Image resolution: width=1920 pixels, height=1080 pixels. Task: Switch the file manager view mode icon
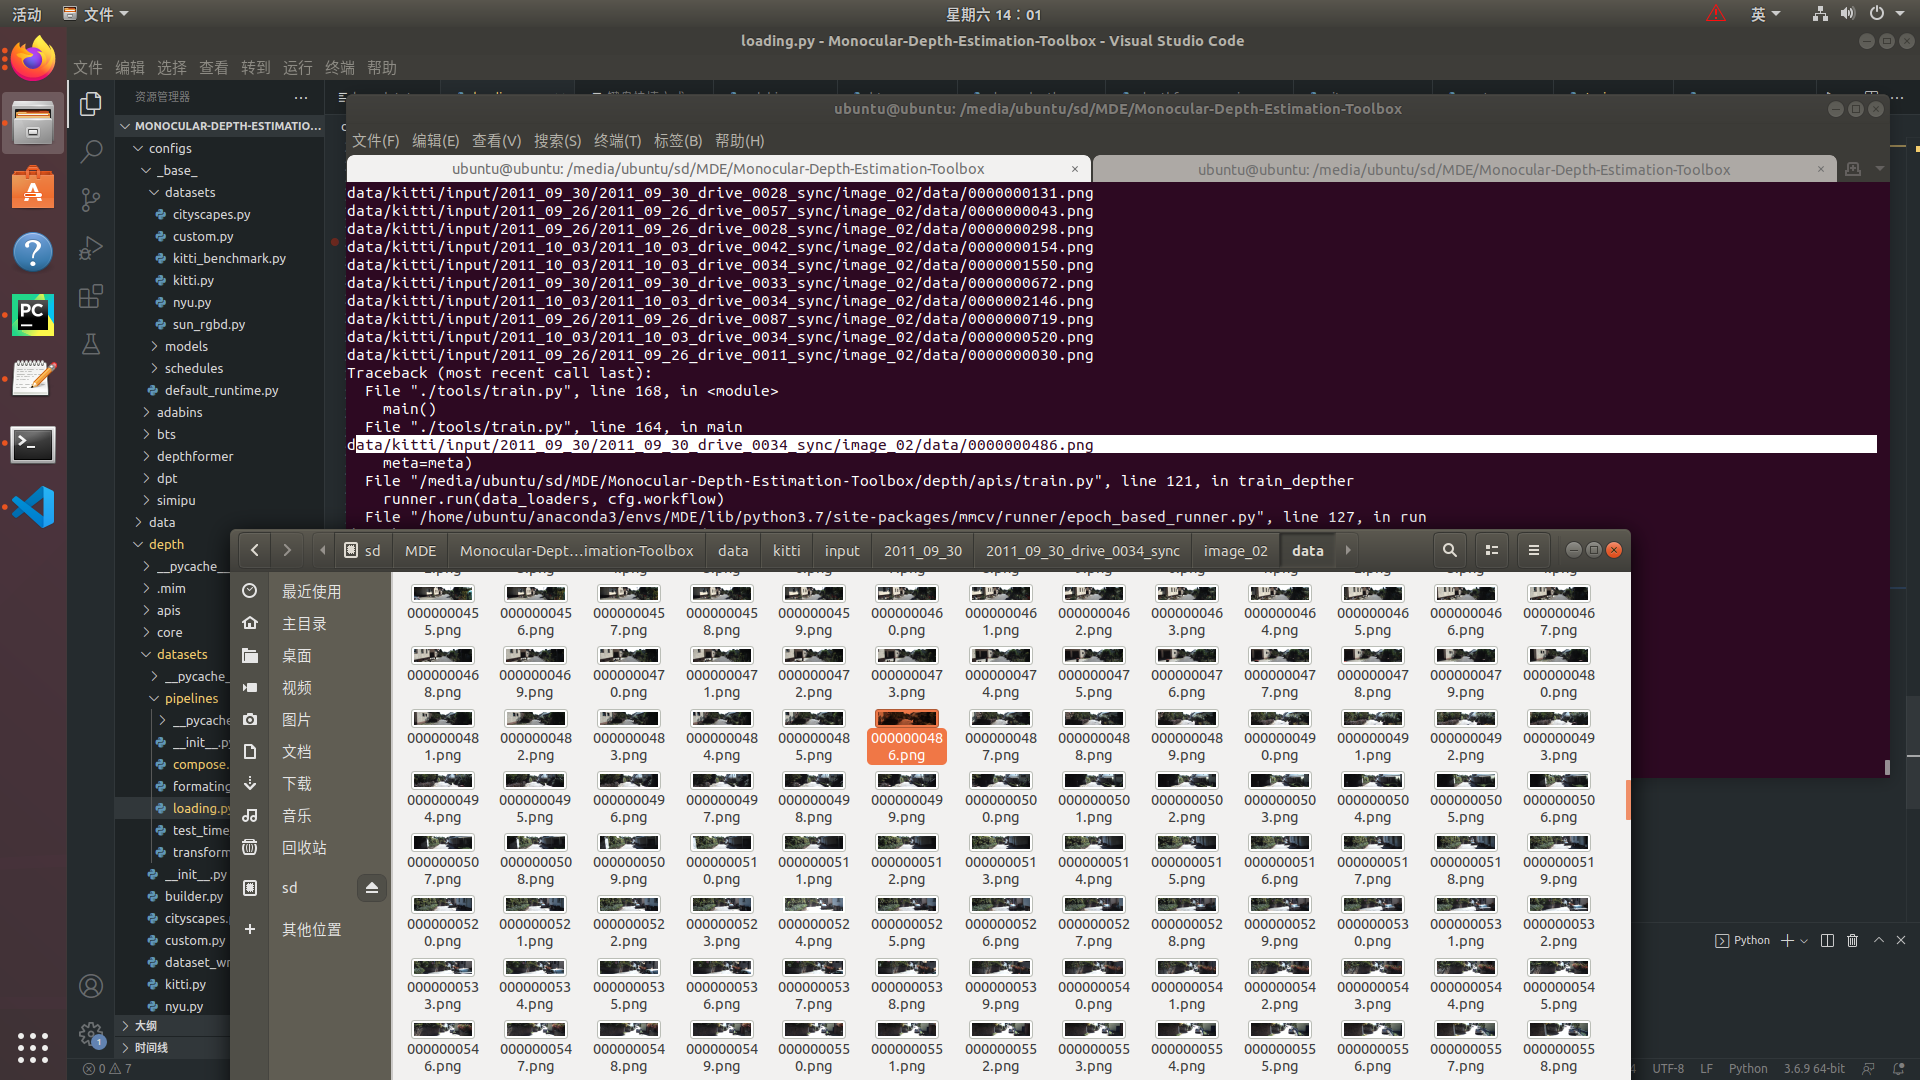(x=1491, y=549)
